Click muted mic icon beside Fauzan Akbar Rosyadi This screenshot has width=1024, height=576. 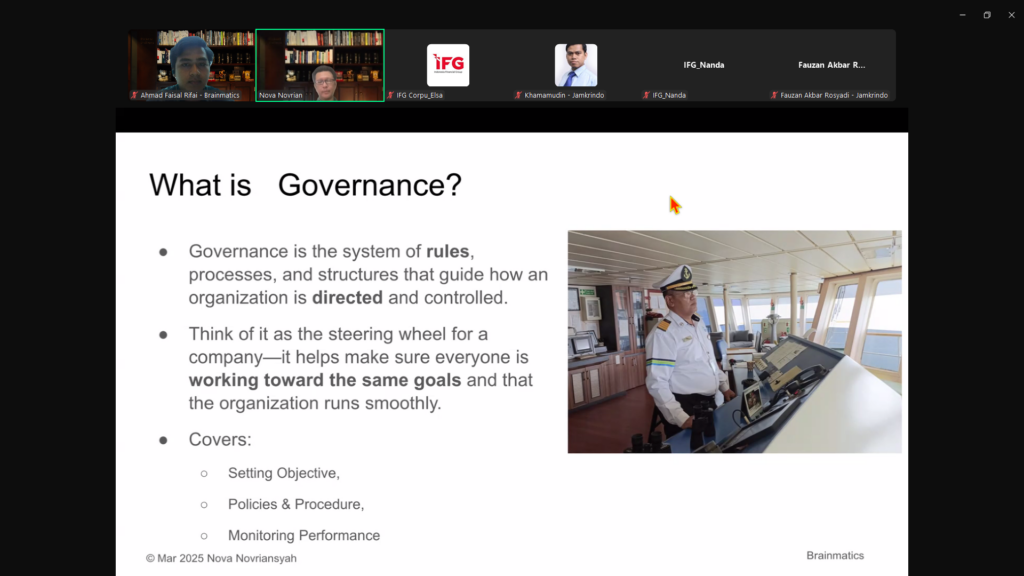coord(775,95)
